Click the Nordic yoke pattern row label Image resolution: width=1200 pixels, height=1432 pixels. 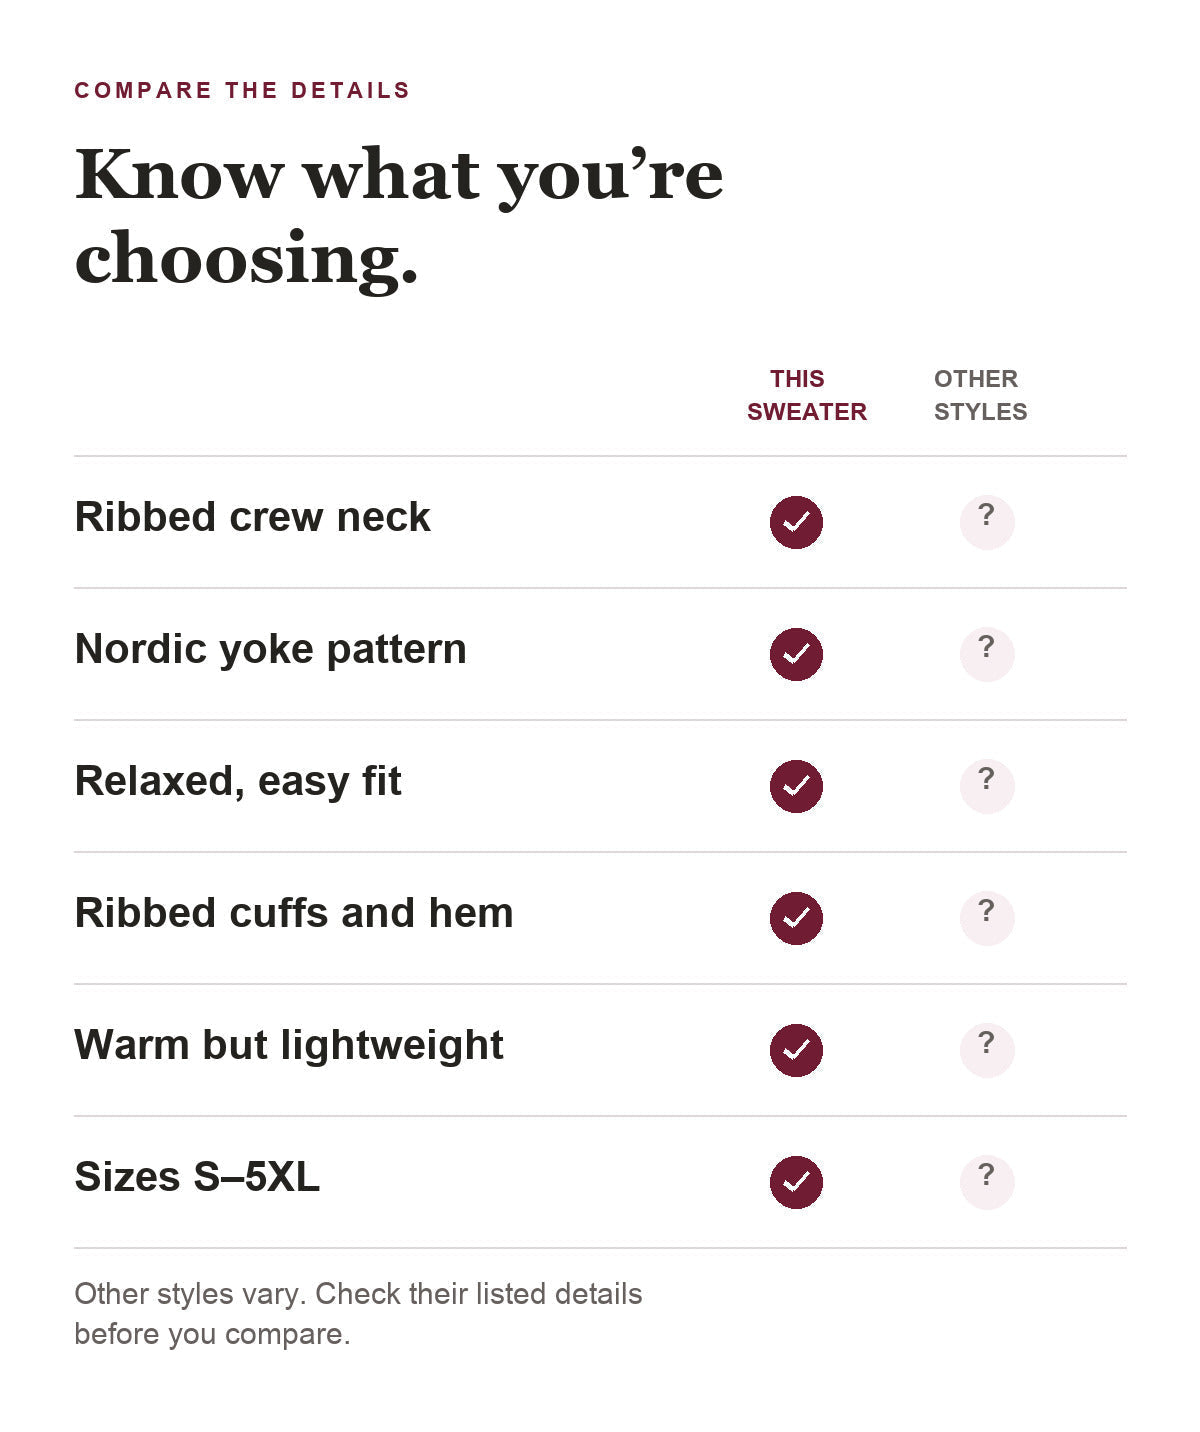270,650
